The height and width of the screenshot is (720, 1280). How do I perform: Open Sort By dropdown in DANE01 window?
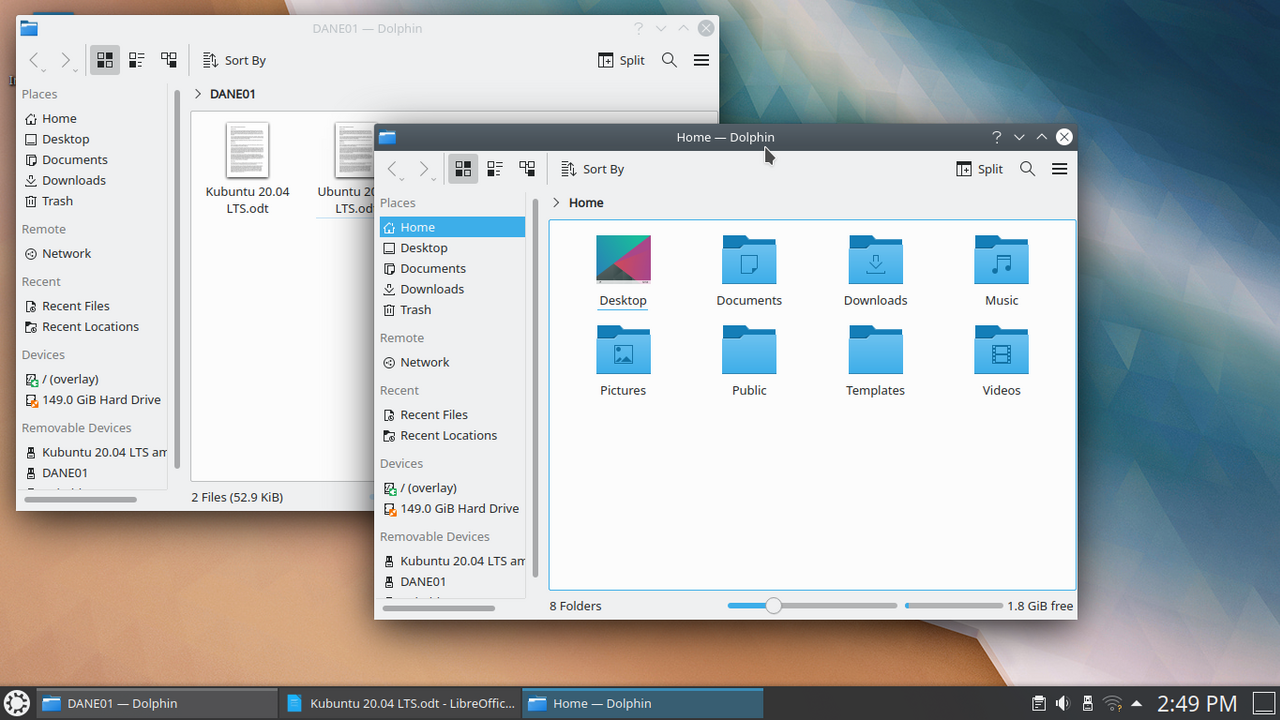click(234, 60)
